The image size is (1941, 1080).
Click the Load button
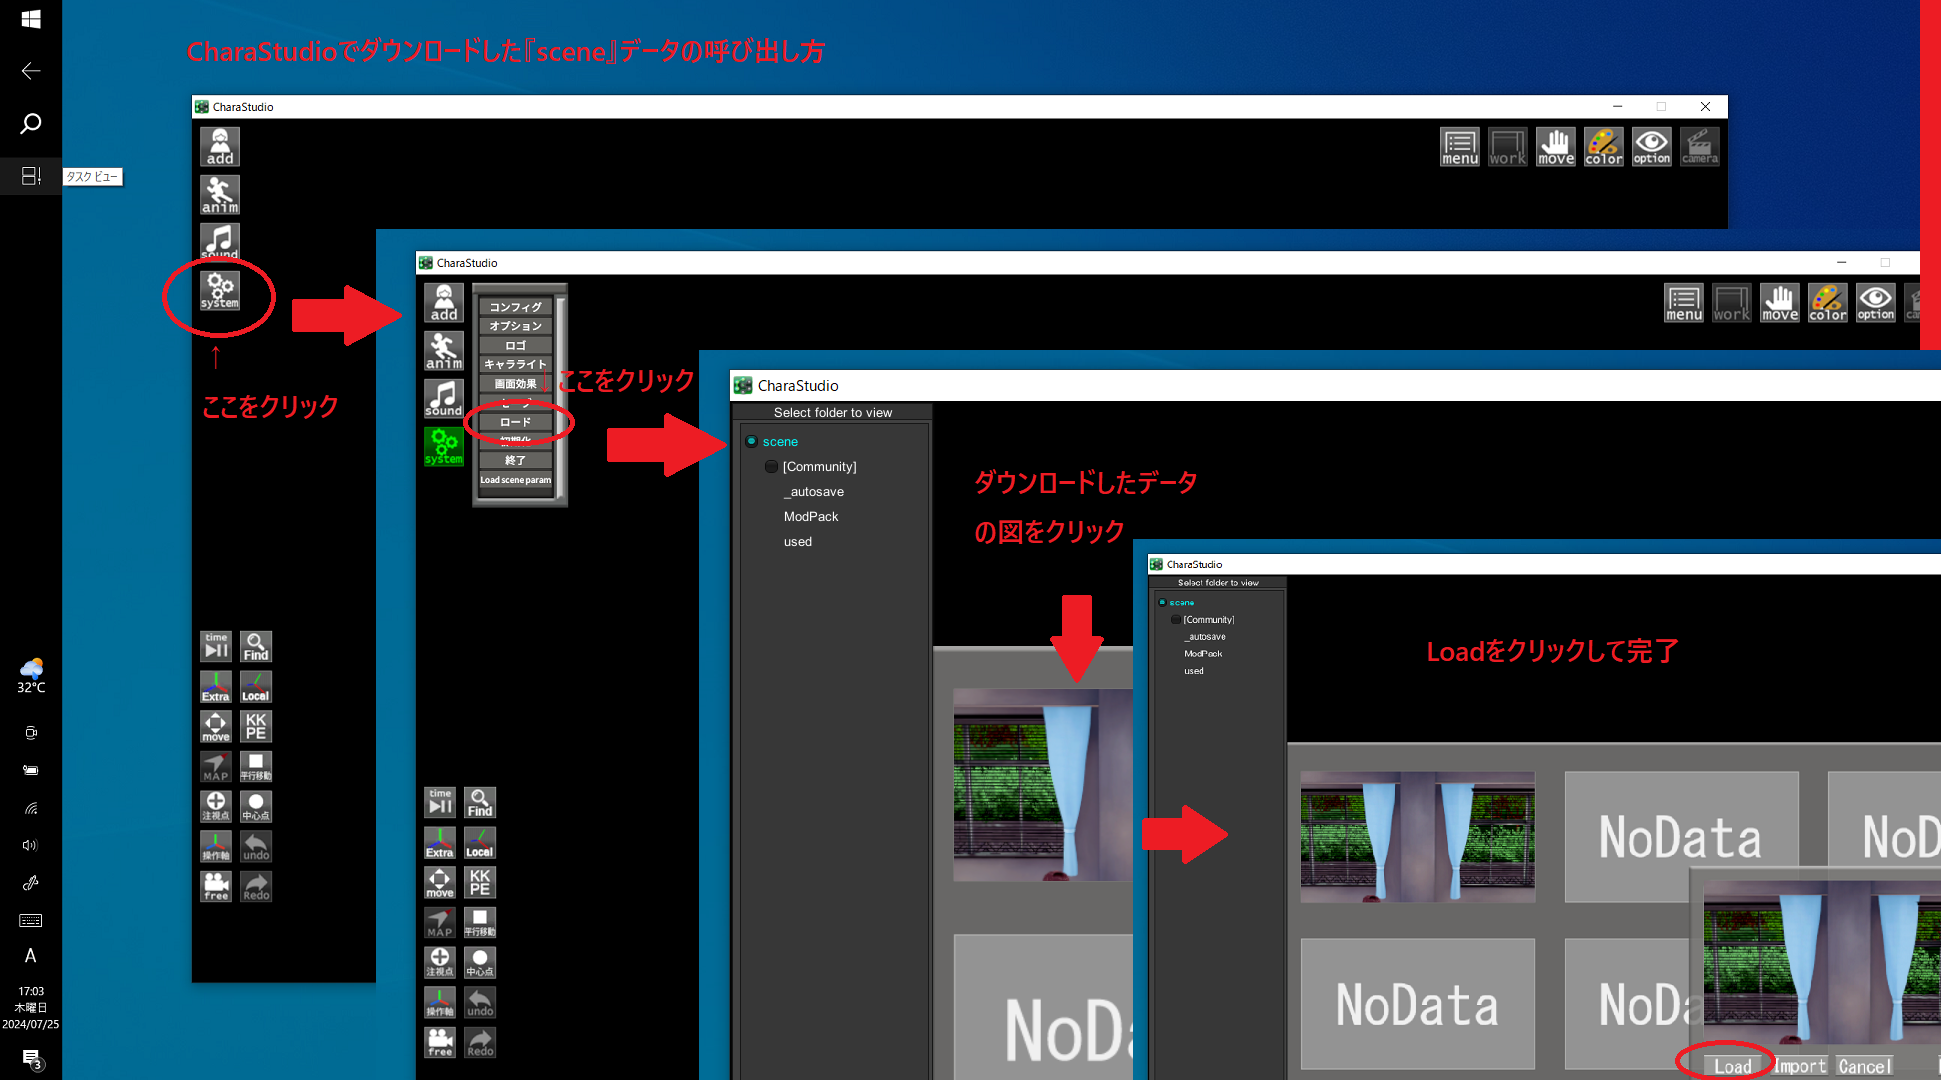point(1732,1066)
